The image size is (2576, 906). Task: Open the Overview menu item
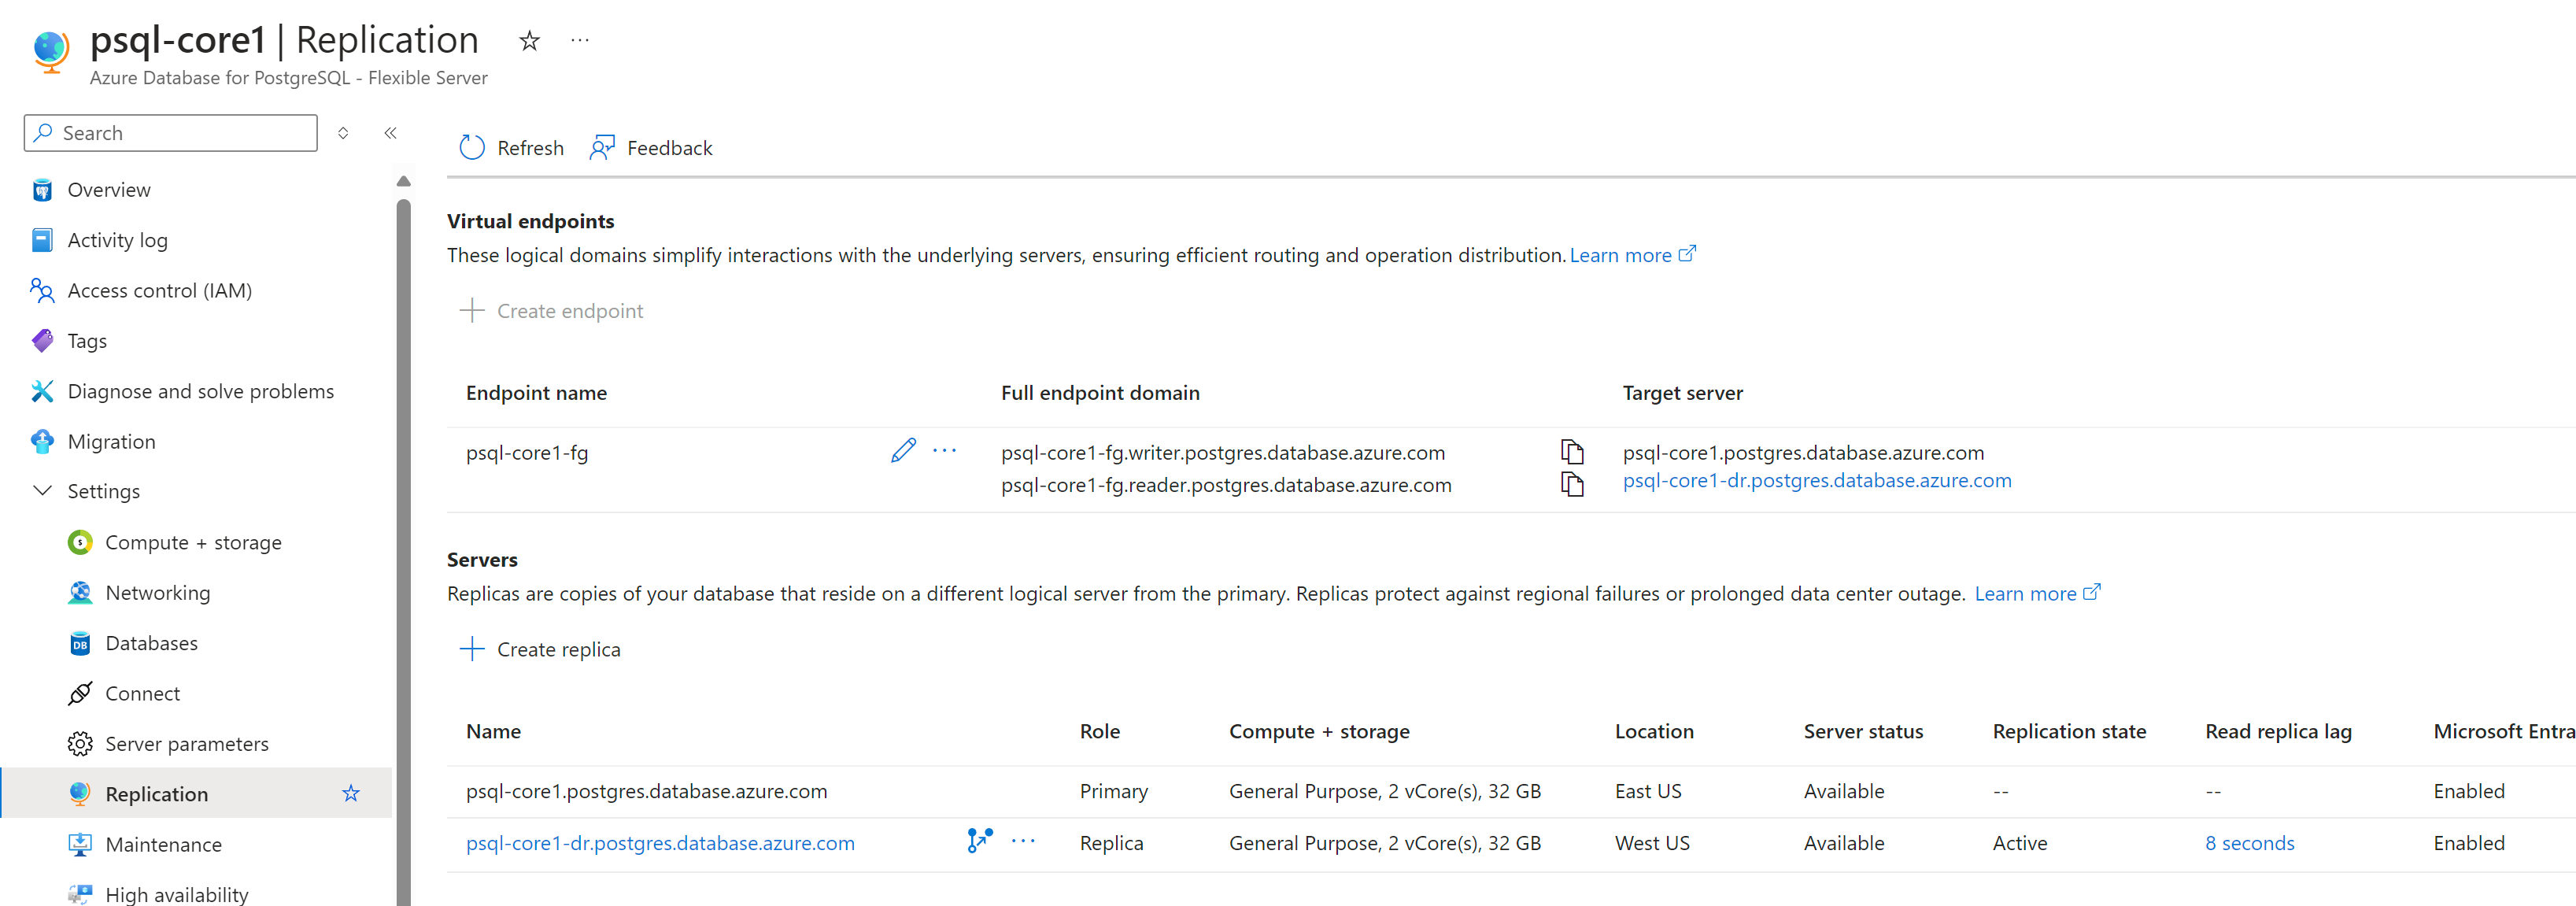[109, 190]
